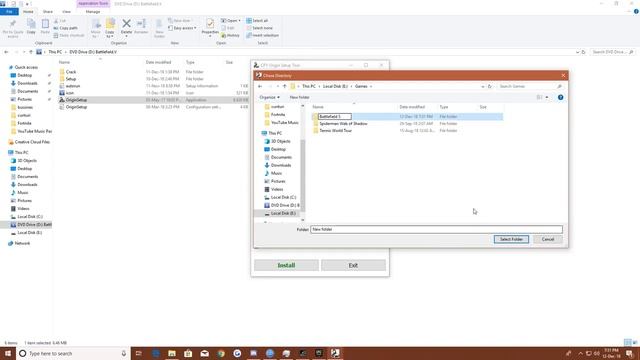Open the Chrome icon on taskbar
Screen dimensions: 640x360
[221, 353]
